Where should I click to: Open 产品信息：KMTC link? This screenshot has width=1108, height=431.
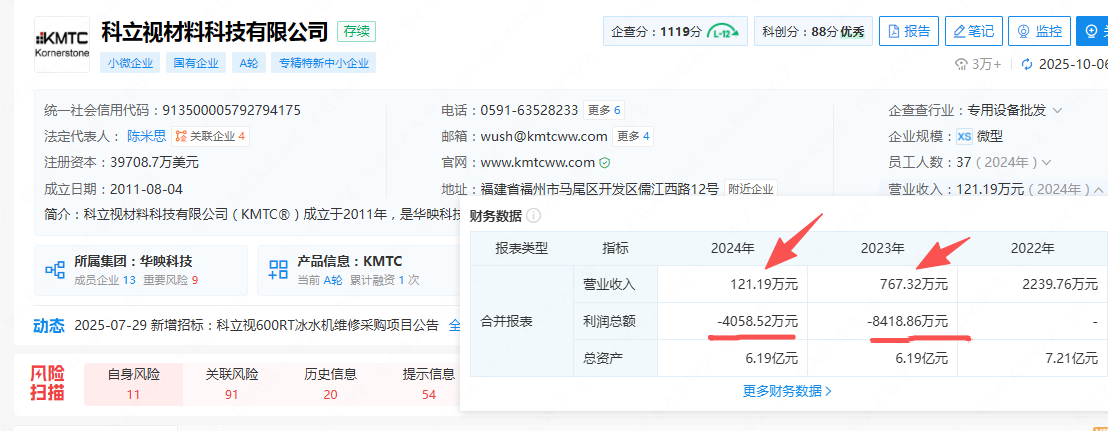pyautogui.click(x=349, y=261)
